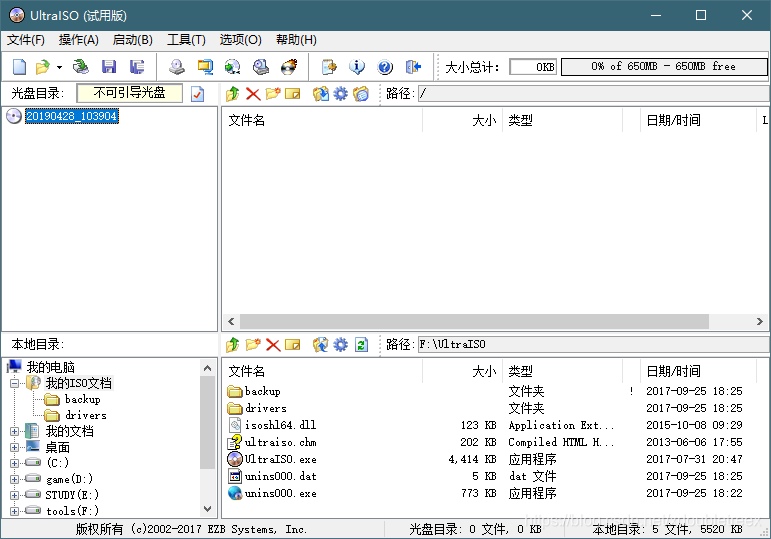
Task: Expand the STUDY(E:) drive node
Action: (15, 495)
